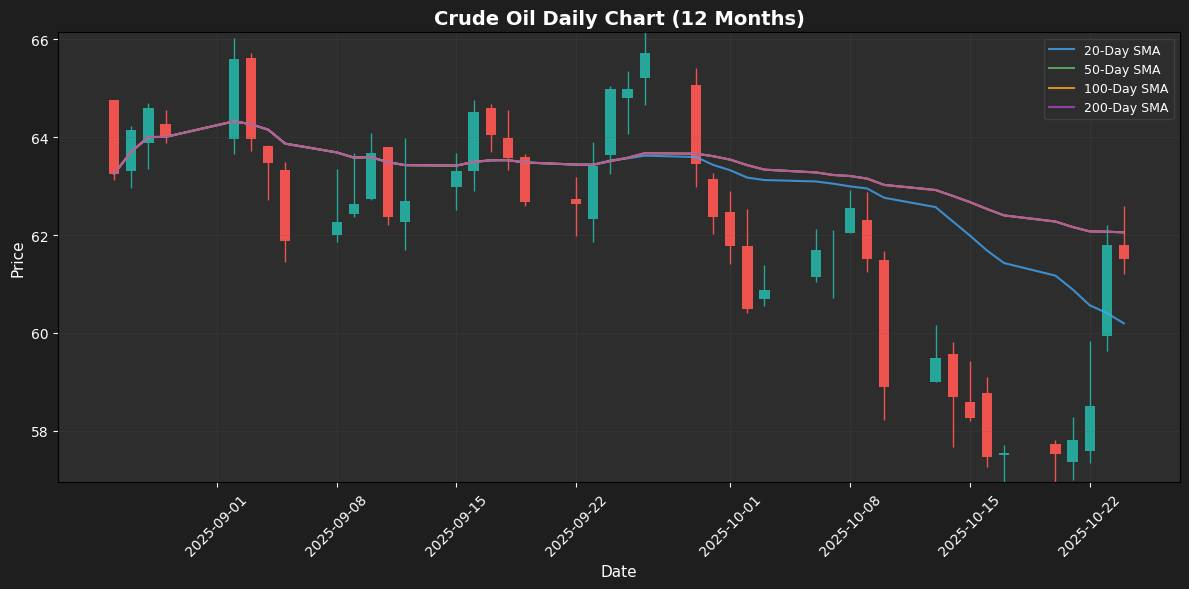This screenshot has width=1189, height=589.
Task: Click the last red candlestick on the right
Action: point(1124,252)
